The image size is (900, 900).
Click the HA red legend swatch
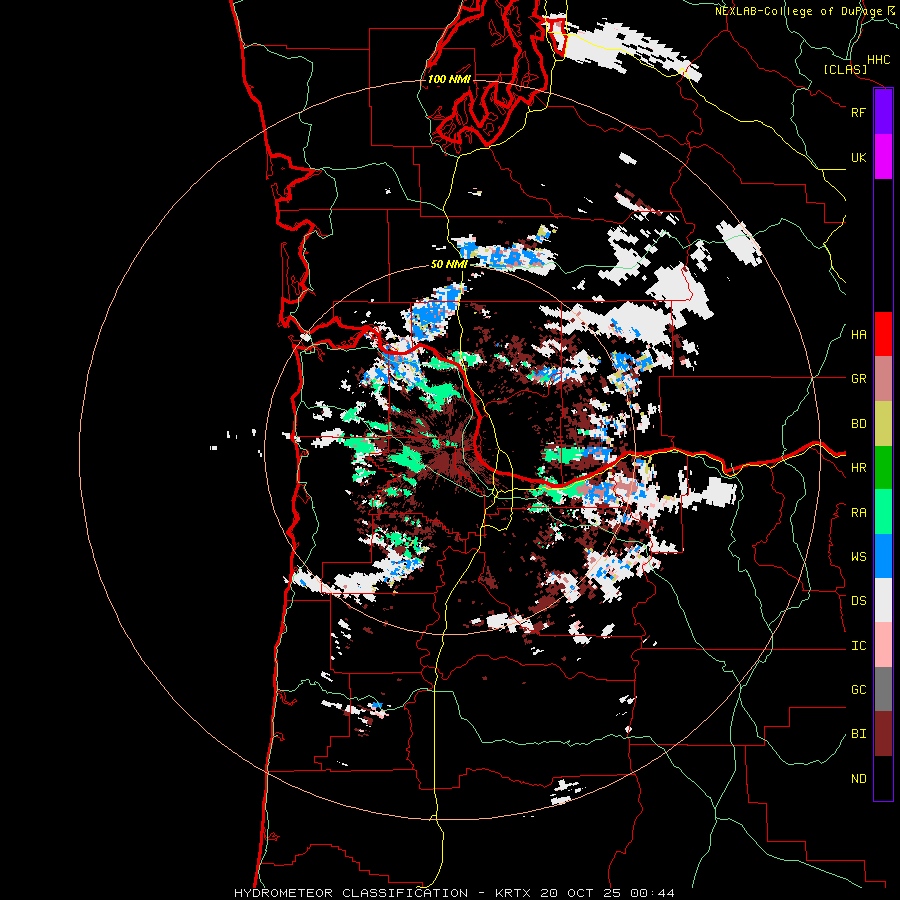883,334
